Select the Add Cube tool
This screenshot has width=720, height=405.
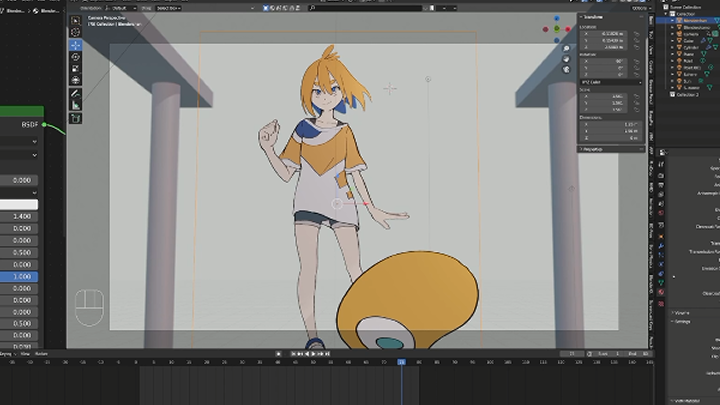pyautogui.click(x=75, y=118)
